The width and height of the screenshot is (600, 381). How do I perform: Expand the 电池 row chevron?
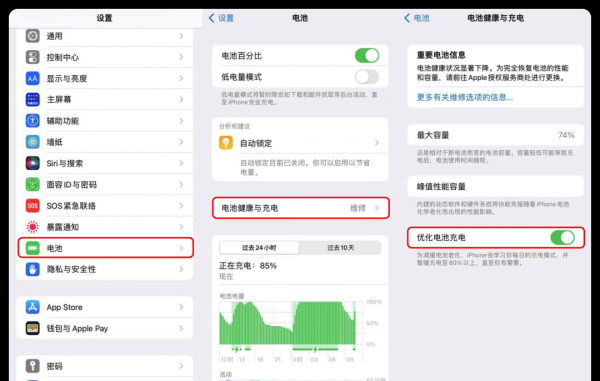click(x=181, y=248)
